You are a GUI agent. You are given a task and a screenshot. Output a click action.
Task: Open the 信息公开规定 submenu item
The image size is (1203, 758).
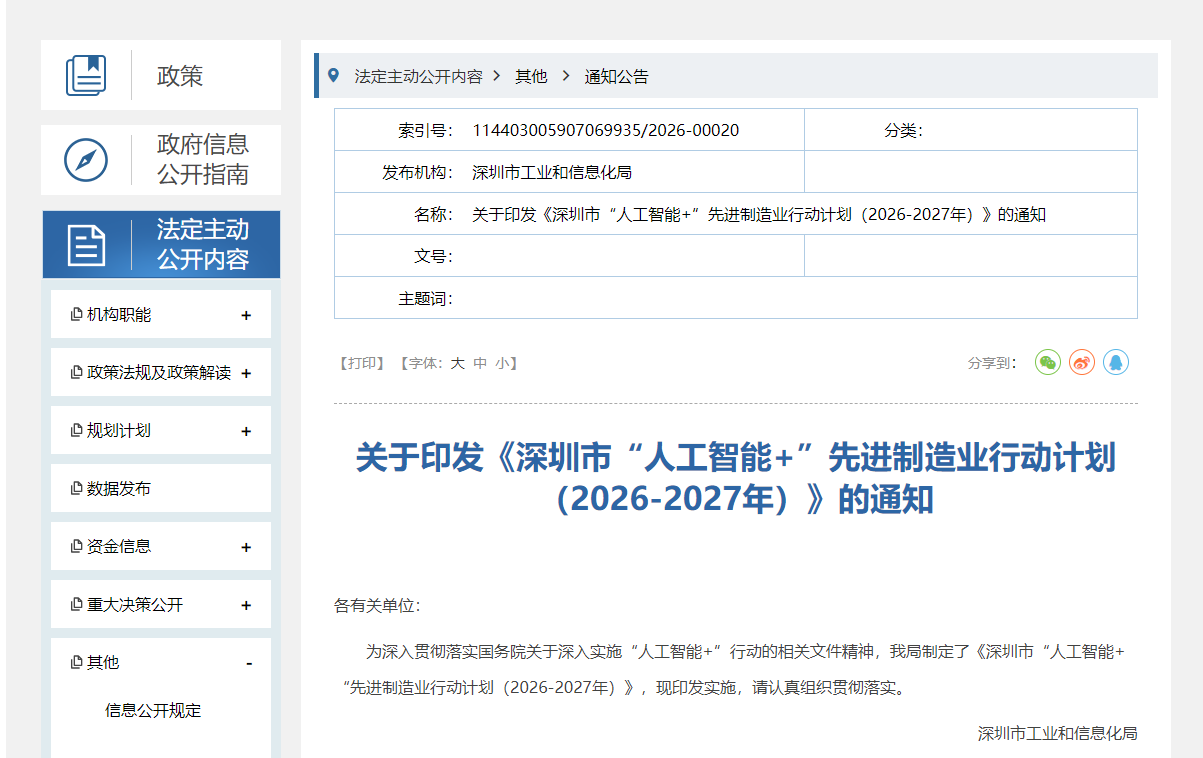153,711
